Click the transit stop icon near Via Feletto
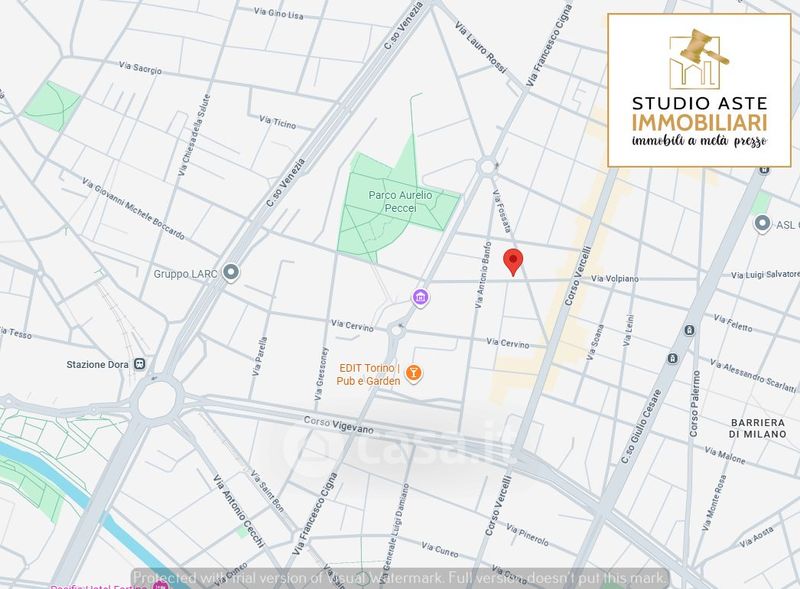Image resolution: width=800 pixels, height=589 pixels. pyautogui.click(x=689, y=330)
